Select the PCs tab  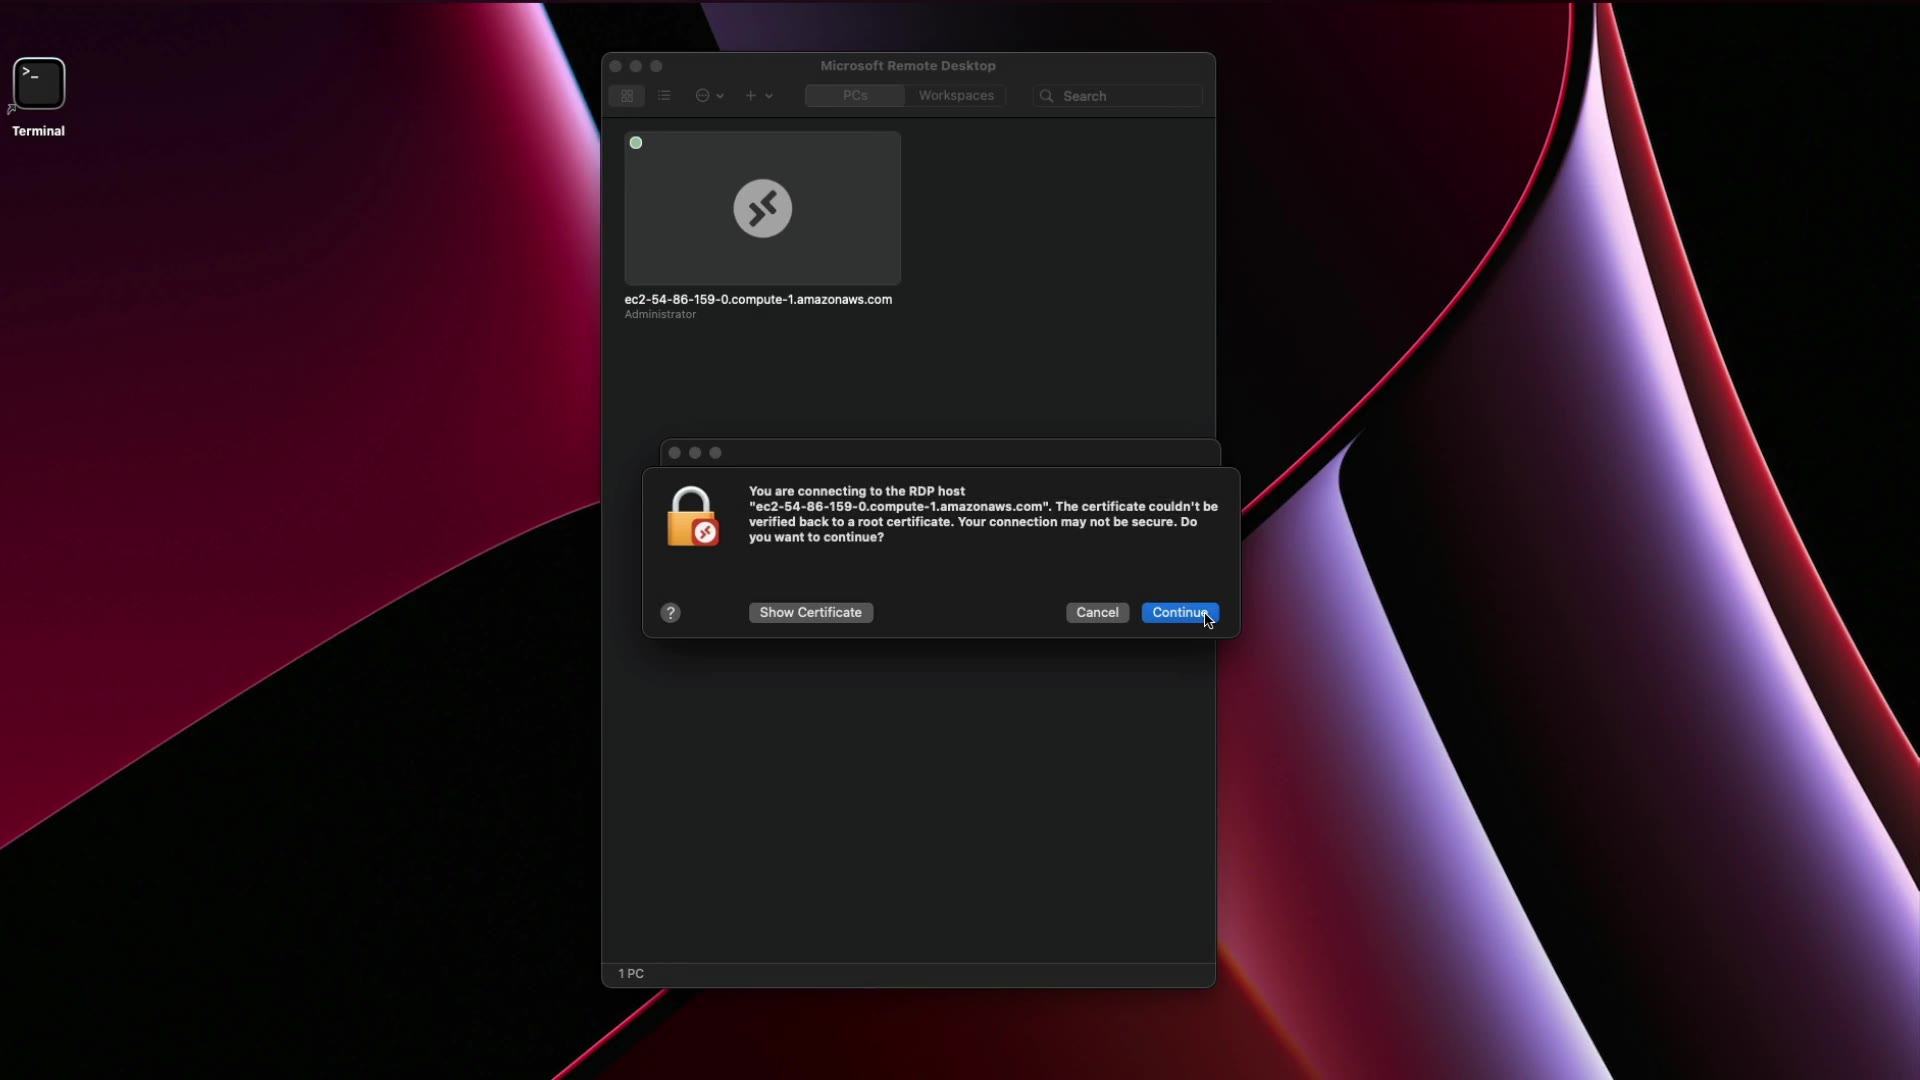pyautogui.click(x=855, y=96)
